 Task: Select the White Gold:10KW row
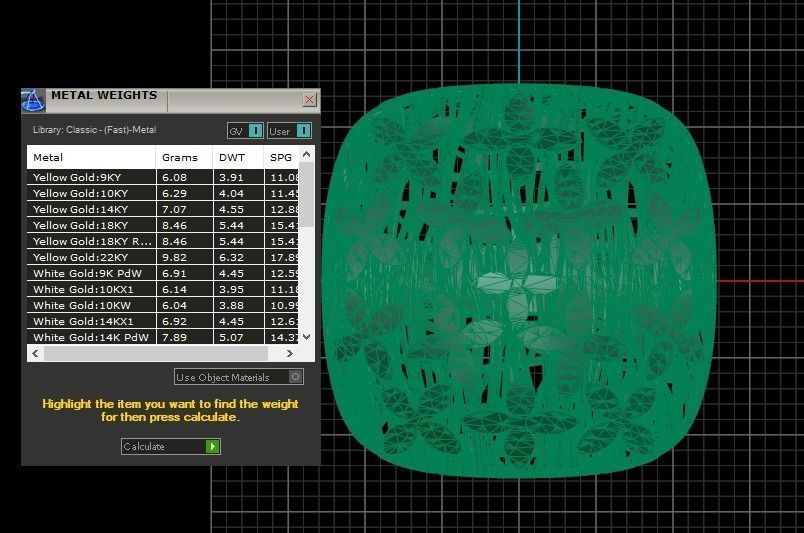point(163,305)
